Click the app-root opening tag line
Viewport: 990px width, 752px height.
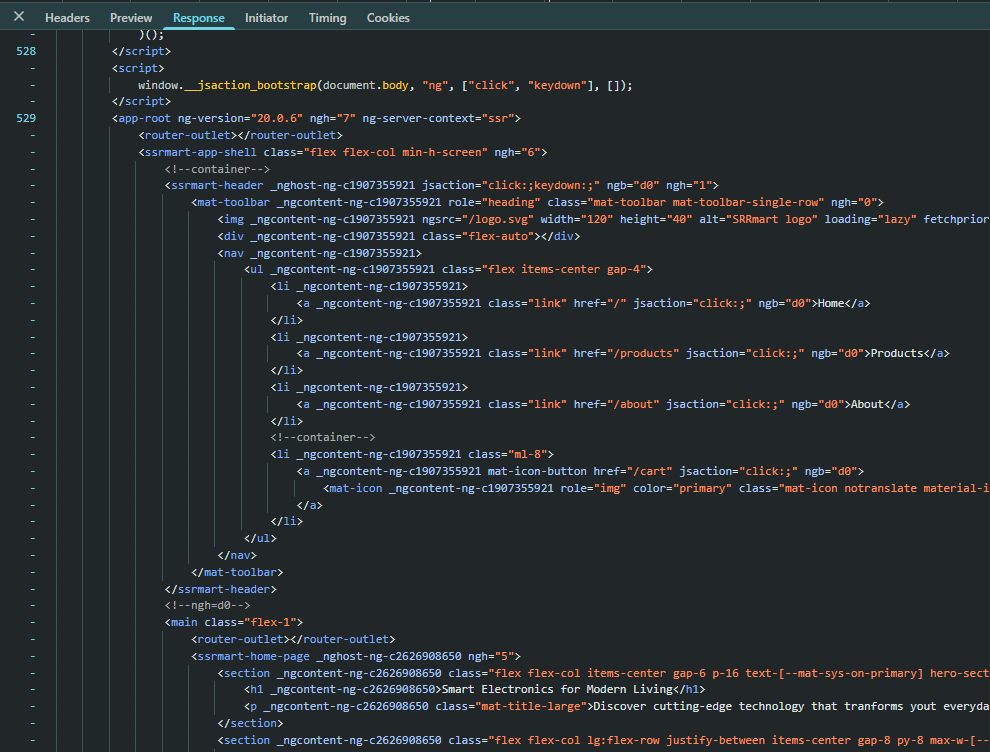tap(315, 118)
